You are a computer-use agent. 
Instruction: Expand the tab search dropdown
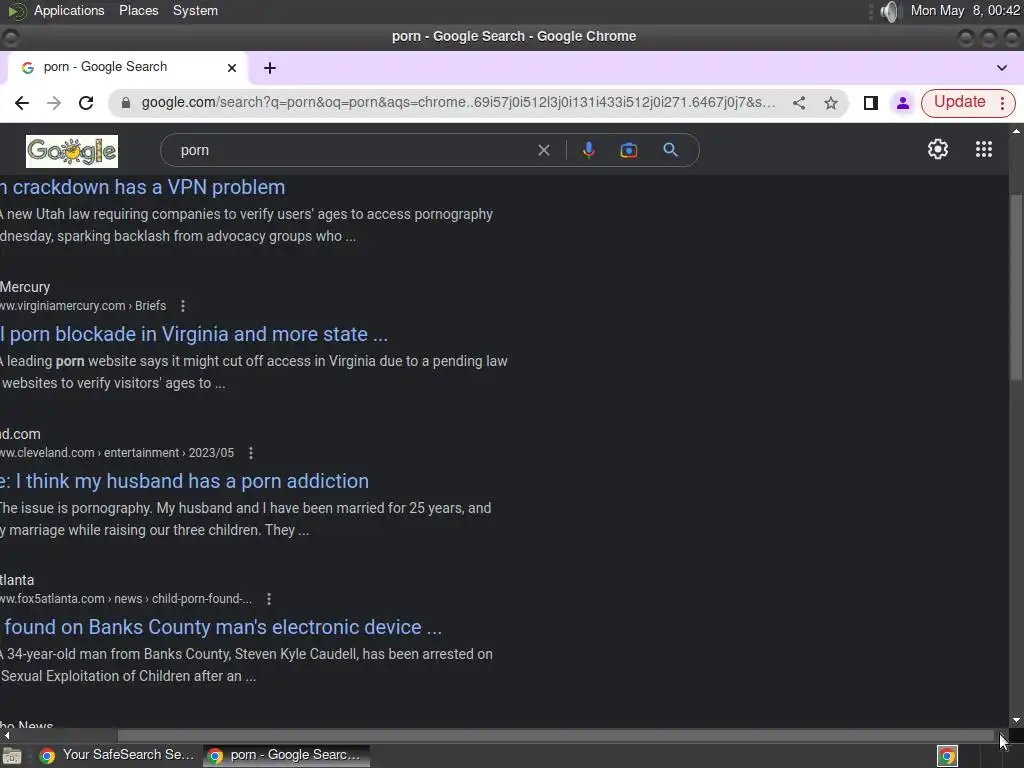tap(1002, 68)
